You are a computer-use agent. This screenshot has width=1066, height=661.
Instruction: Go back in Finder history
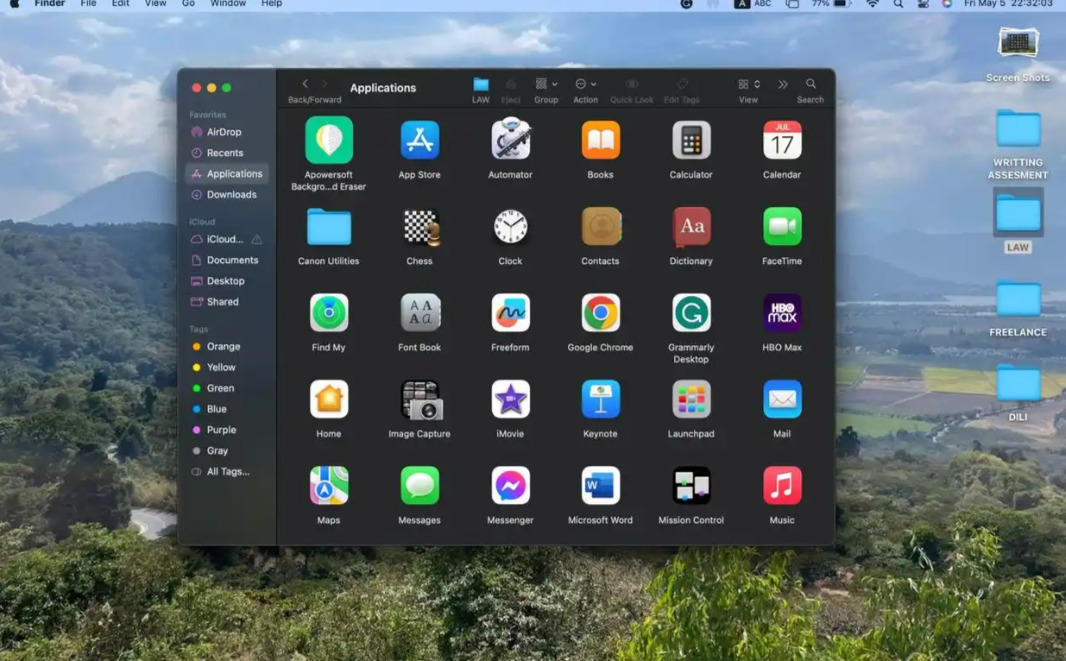click(305, 84)
